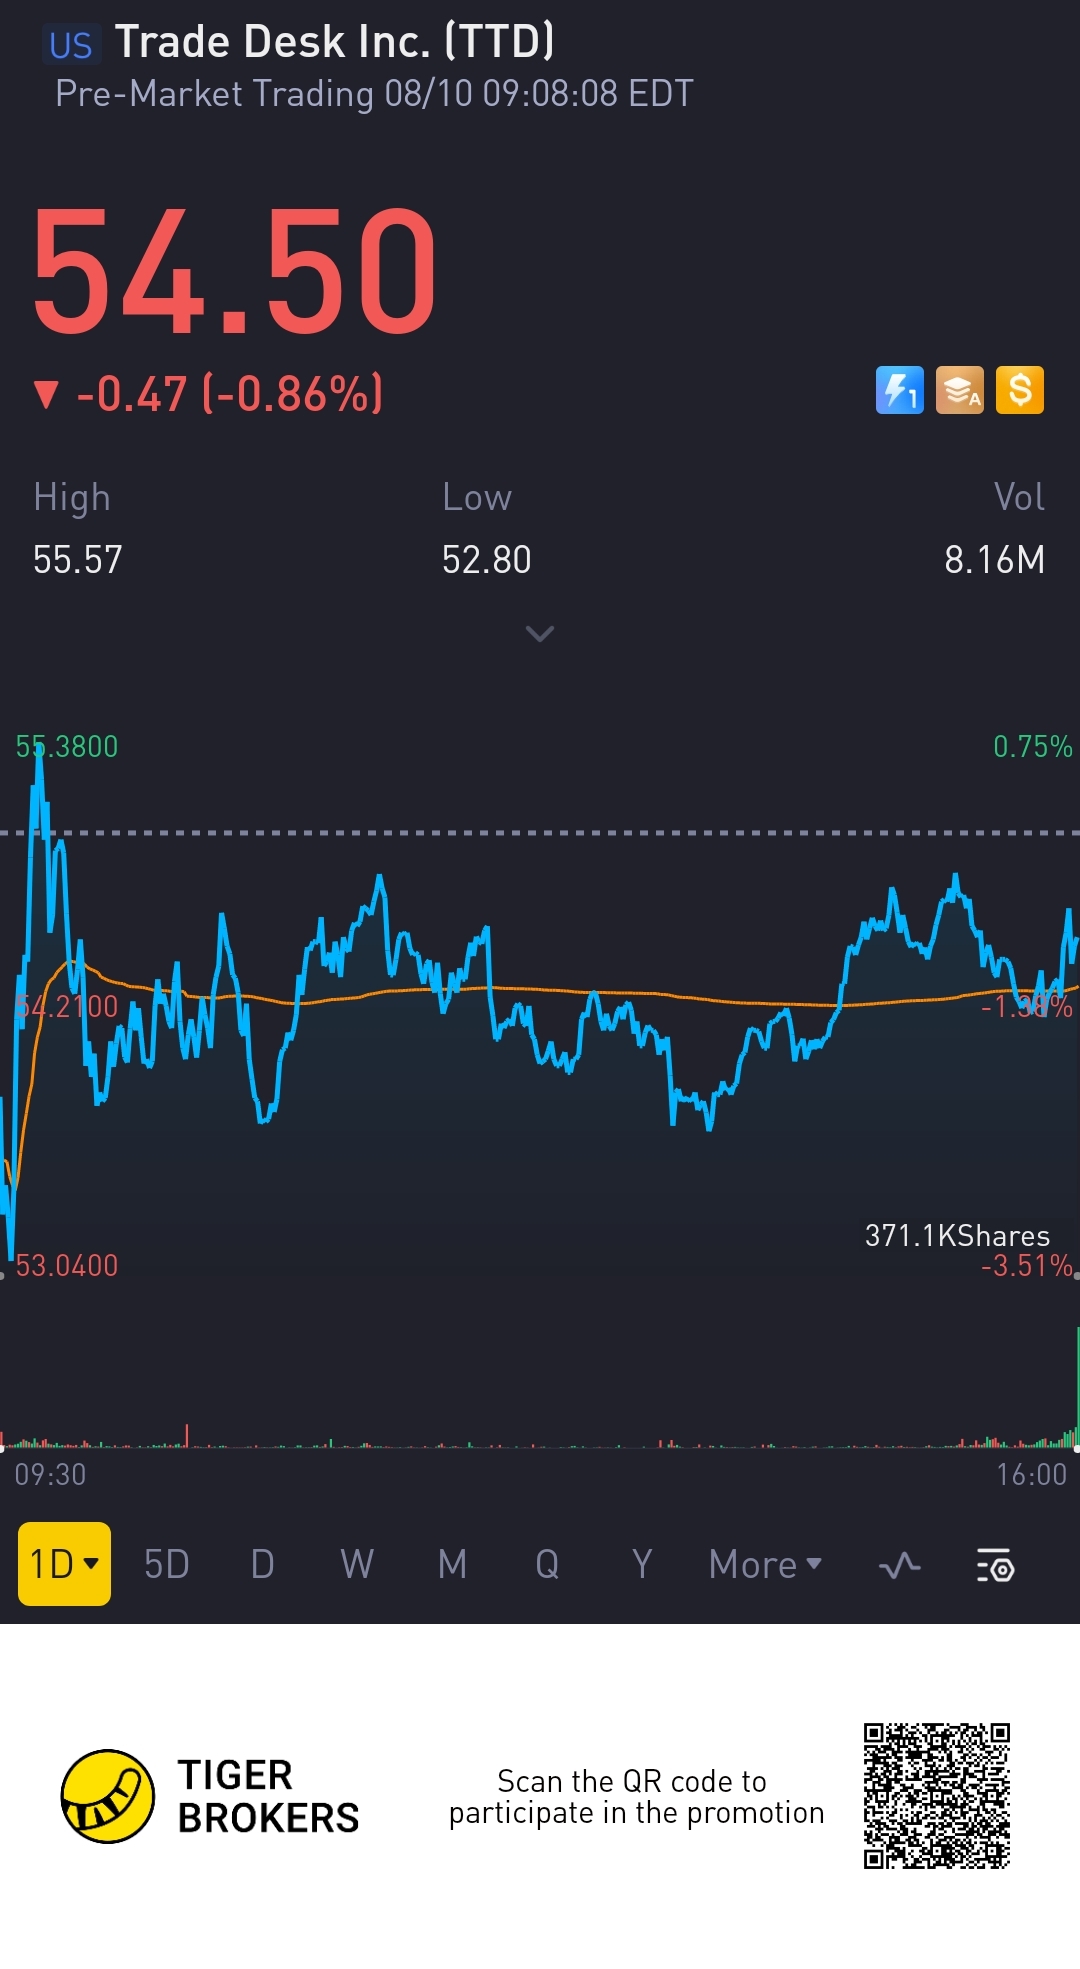Tap the 16:00 time axis label
The image size is (1080, 1969).
pos(1031,1475)
